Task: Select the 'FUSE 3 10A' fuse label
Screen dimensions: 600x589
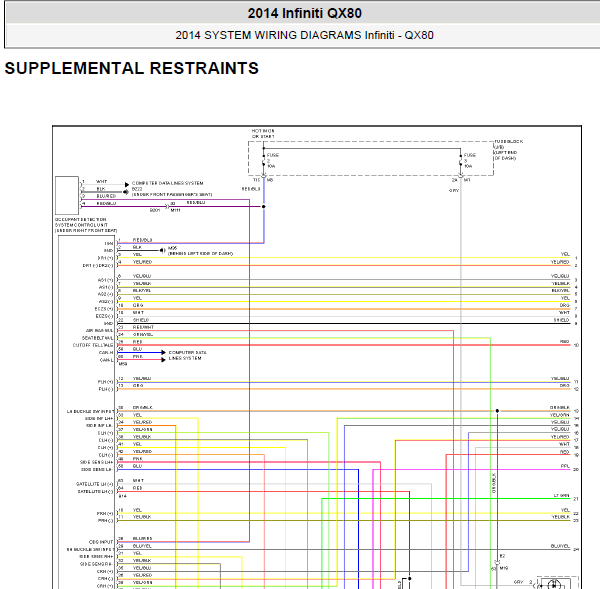Action: [470, 161]
